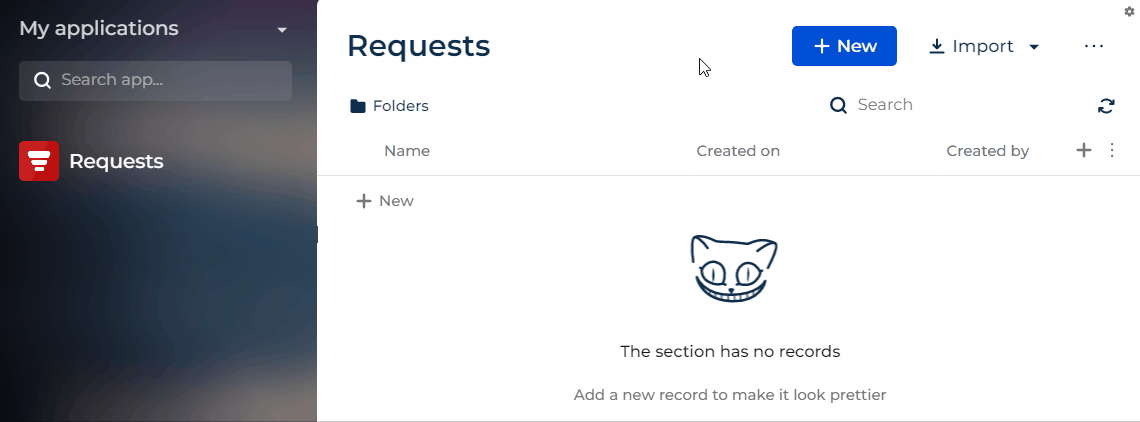
Task: Expand the My applications dropdown
Action: [282, 30]
